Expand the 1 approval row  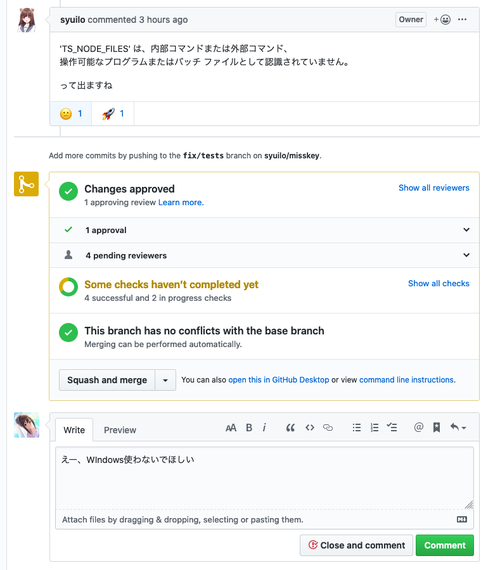pos(264,230)
